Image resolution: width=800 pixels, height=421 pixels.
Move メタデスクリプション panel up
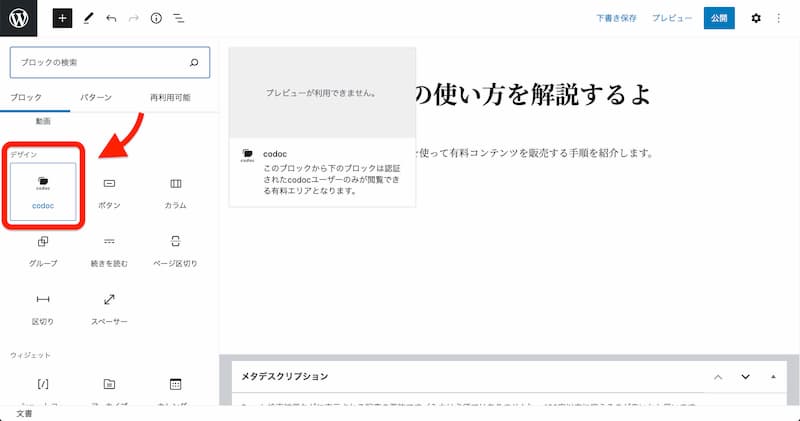pyautogui.click(x=718, y=377)
